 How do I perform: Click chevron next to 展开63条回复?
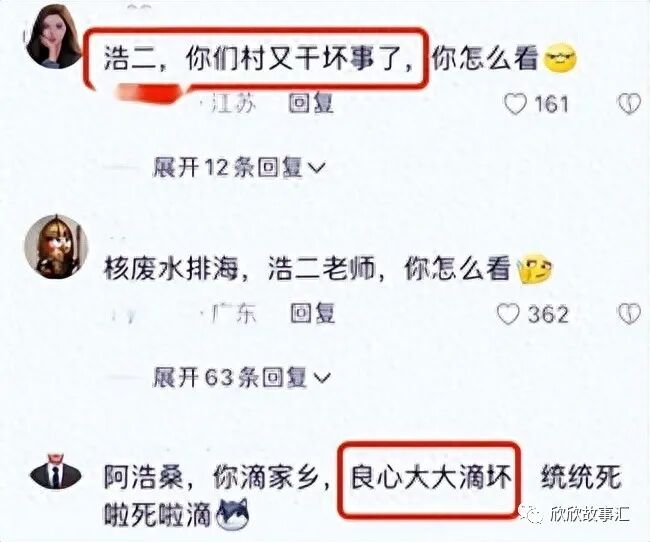tap(322, 378)
